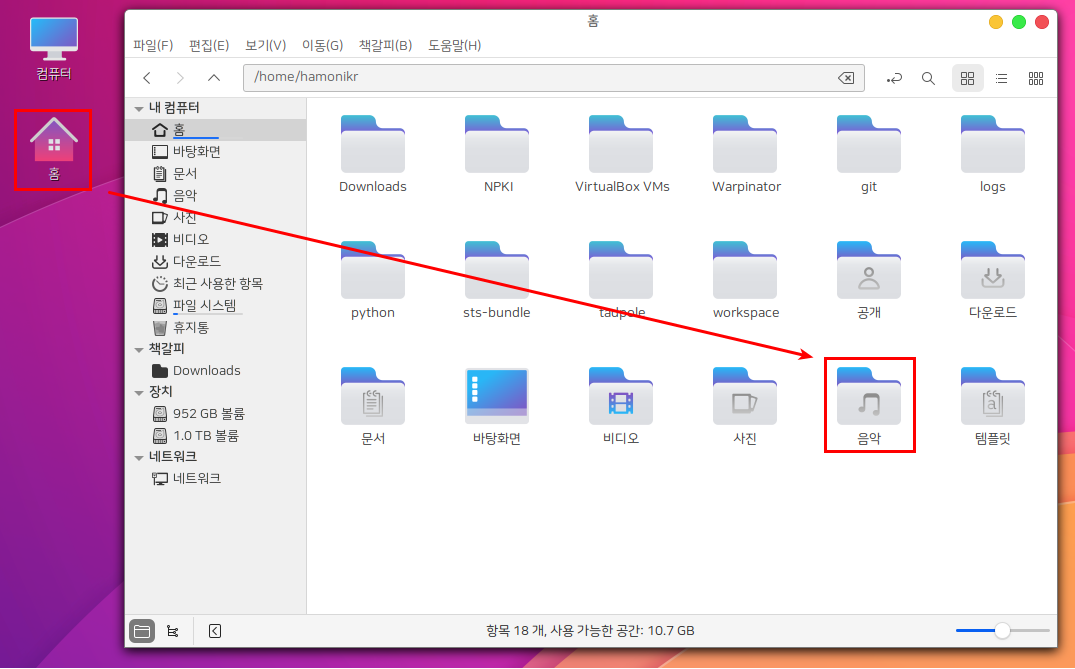The image size is (1075, 669).
Task: Click the /home/hamonikr path field
Action: click(x=540, y=78)
